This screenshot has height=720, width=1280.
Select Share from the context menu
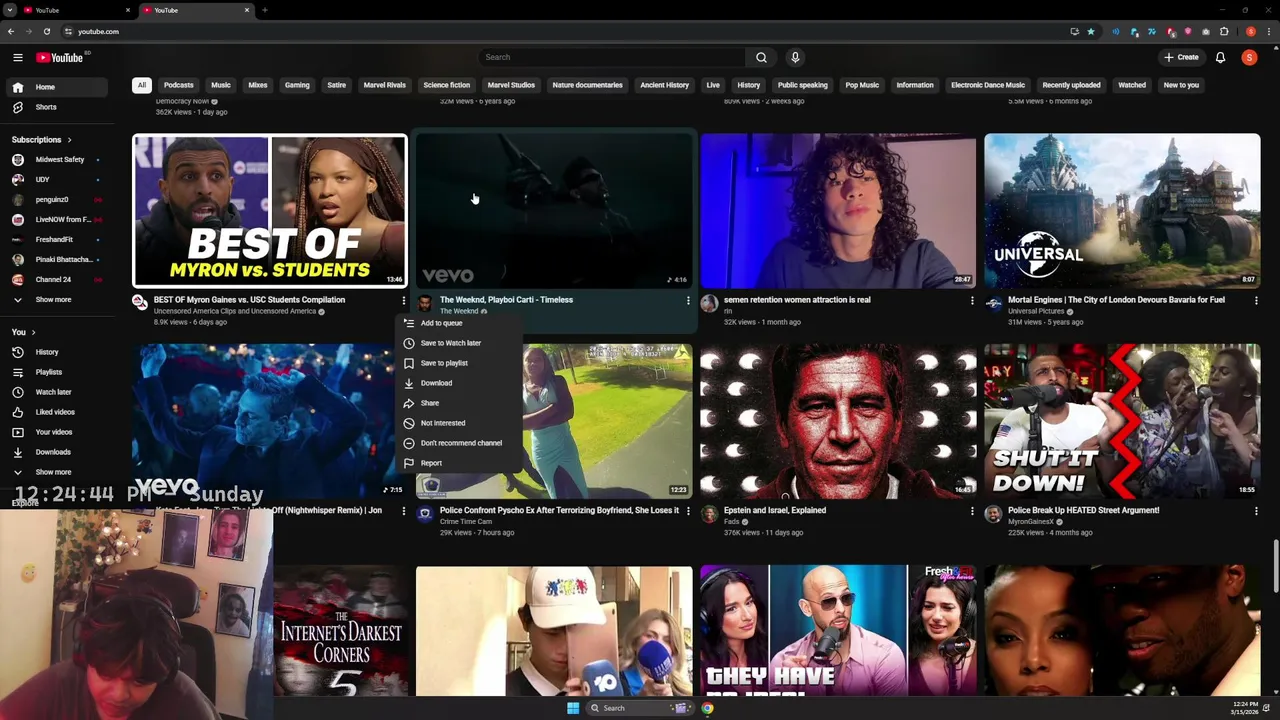tap(460, 403)
